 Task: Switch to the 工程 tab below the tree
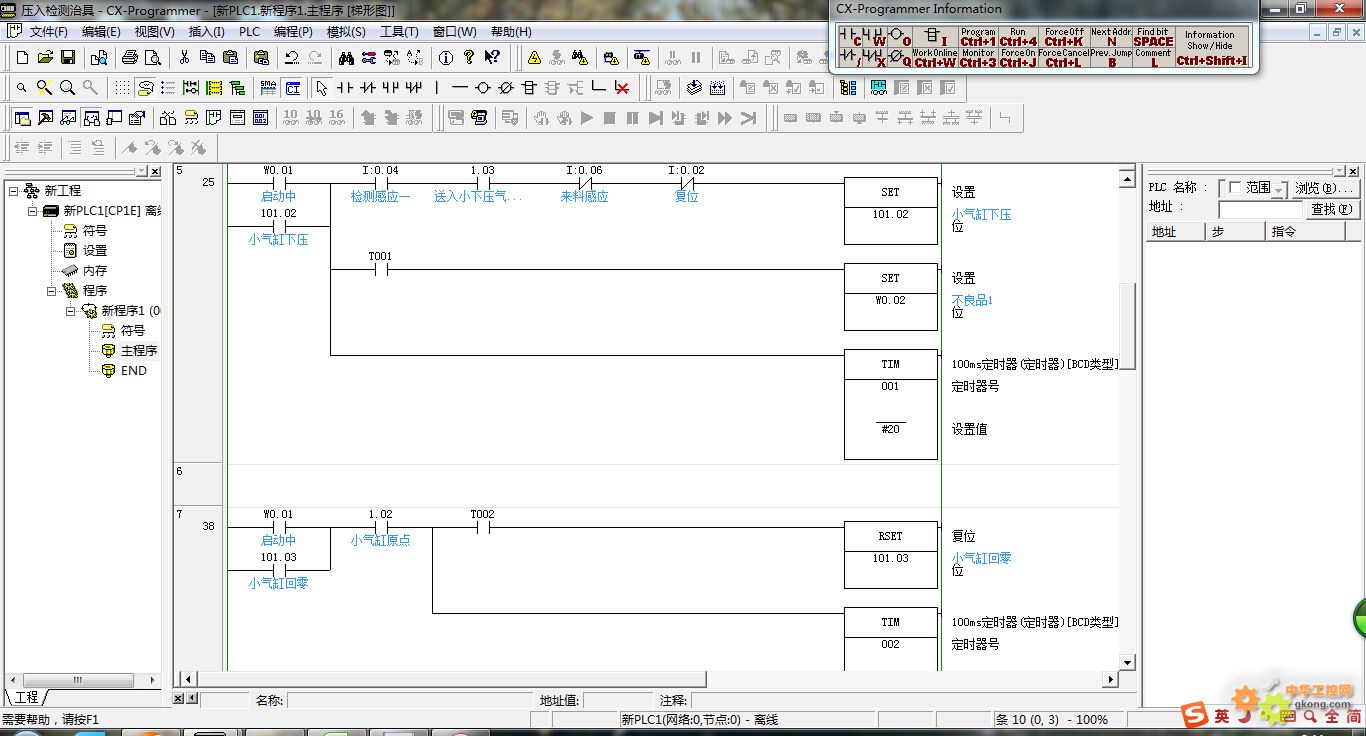click(x=26, y=696)
